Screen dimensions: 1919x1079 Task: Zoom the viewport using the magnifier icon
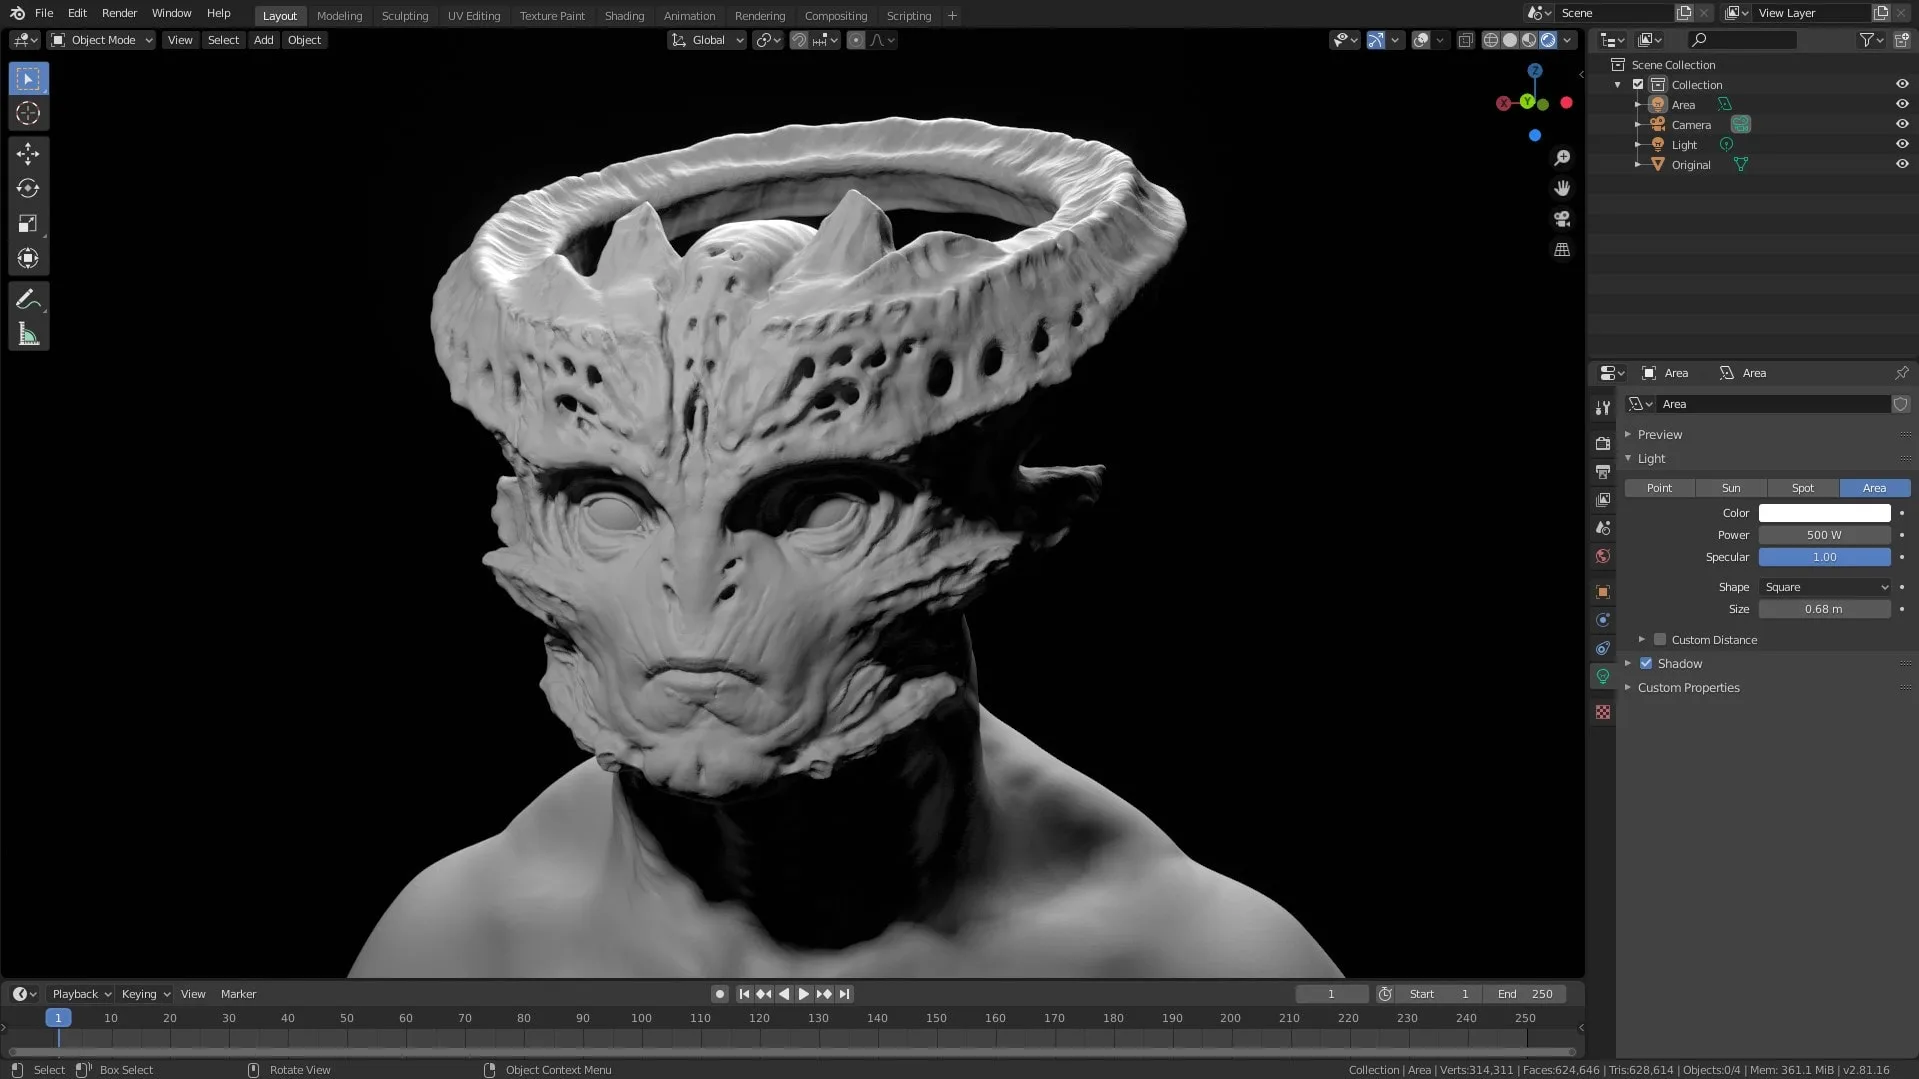[1563, 157]
